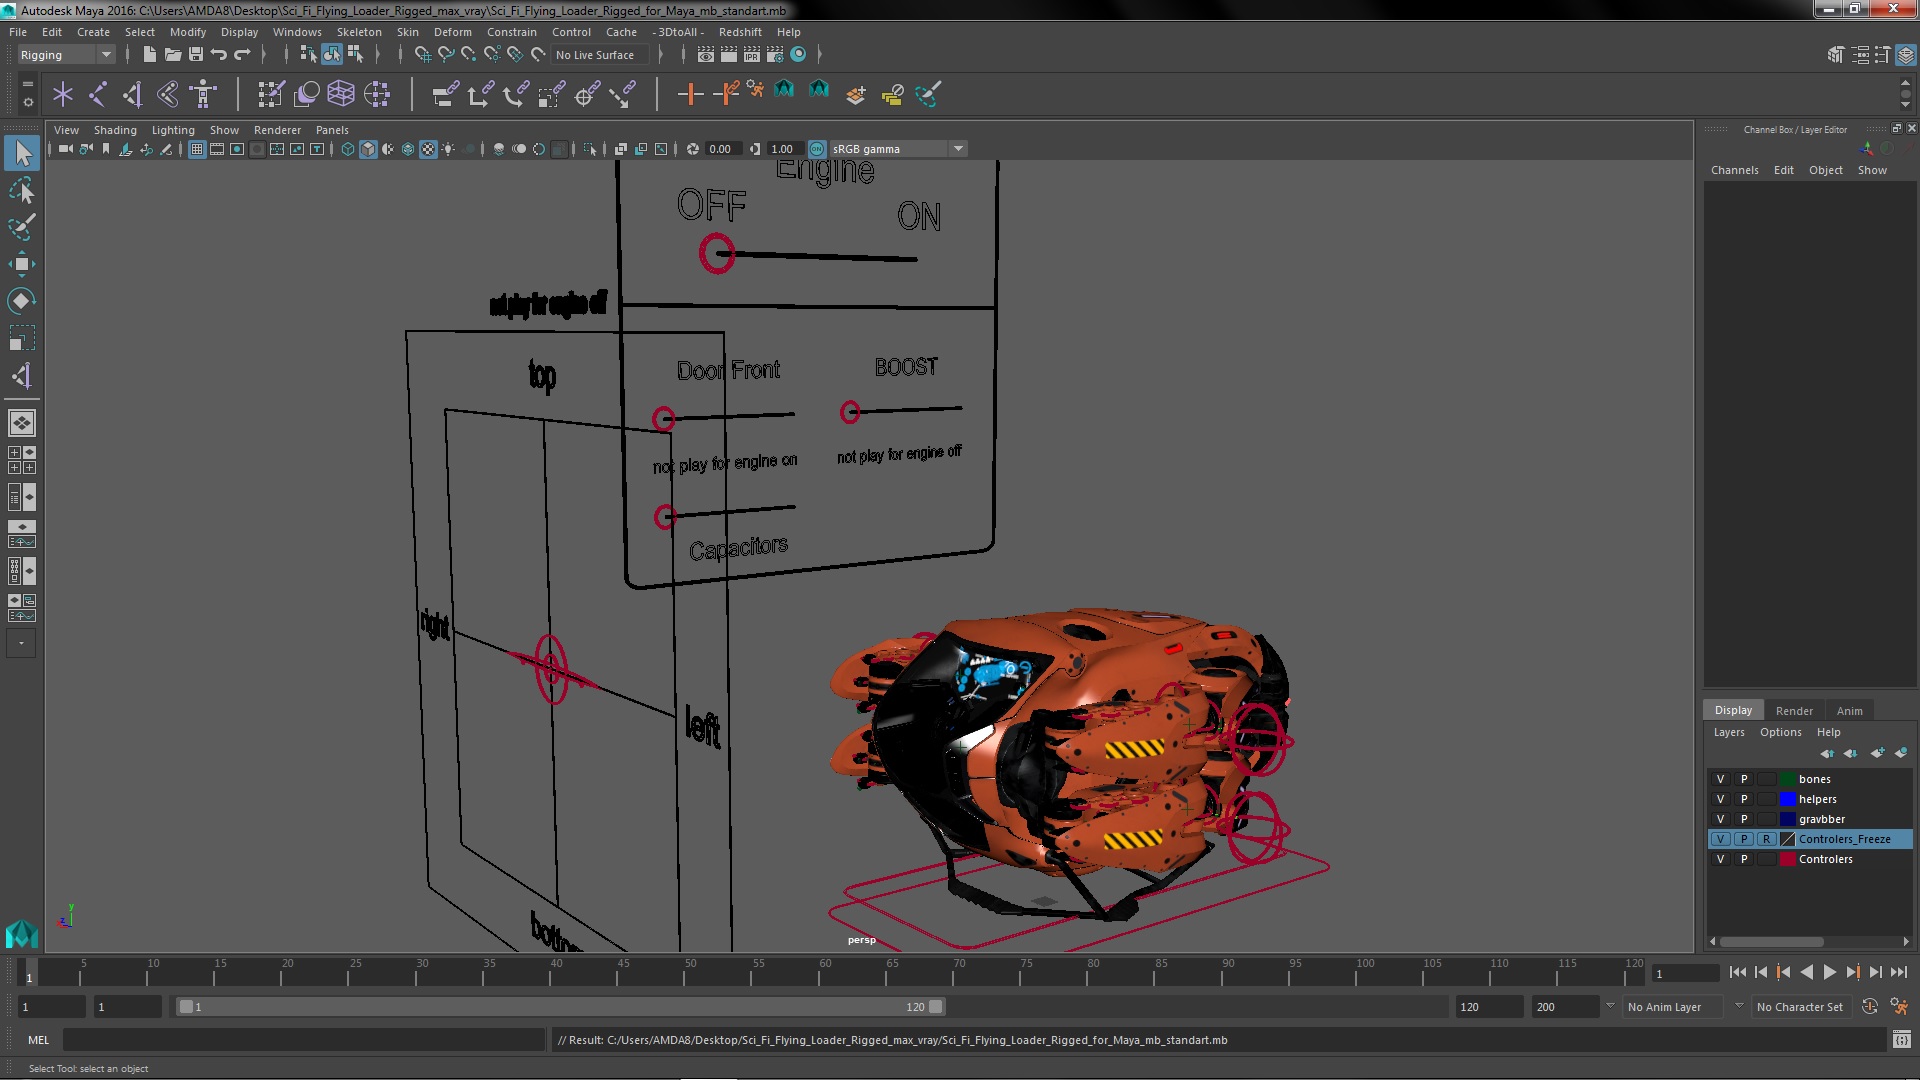The image size is (1920, 1080).
Task: Click the MEL language switch label
Action: coord(38,1040)
